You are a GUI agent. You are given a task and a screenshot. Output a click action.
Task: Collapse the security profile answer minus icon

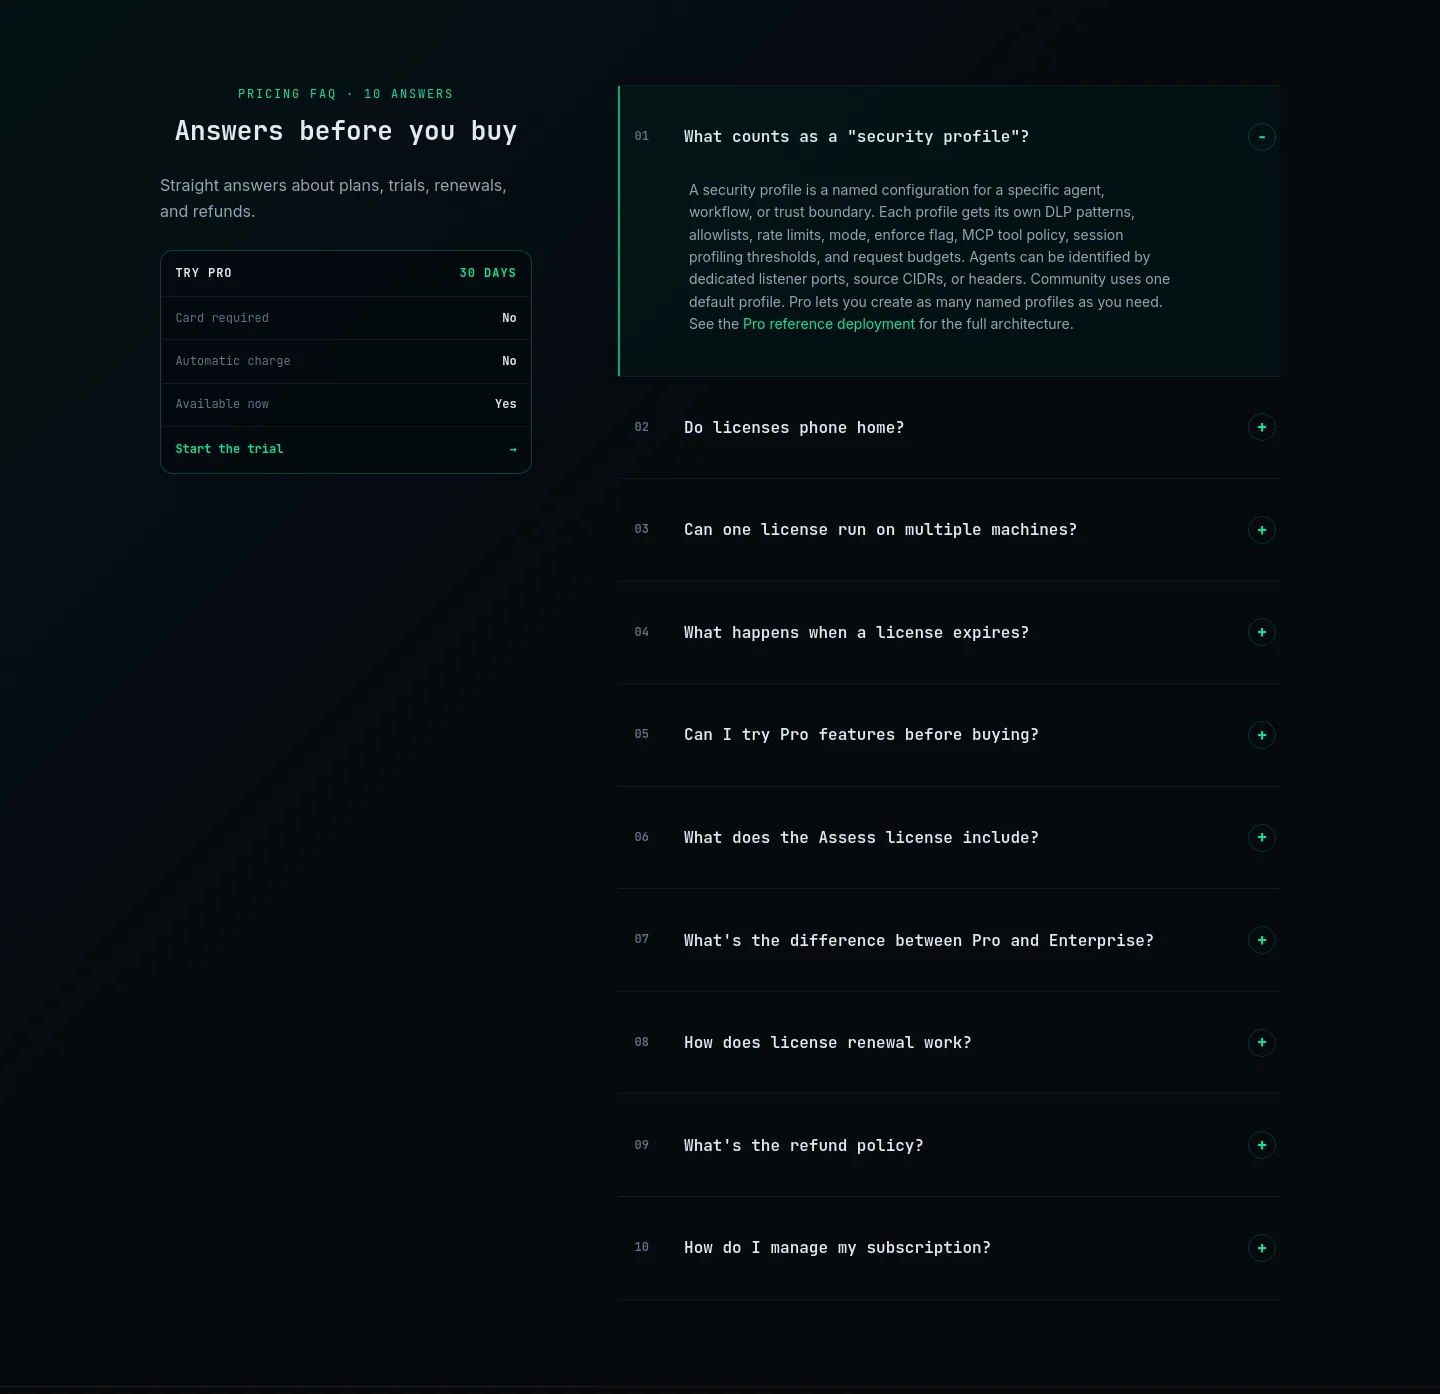pos(1262,137)
